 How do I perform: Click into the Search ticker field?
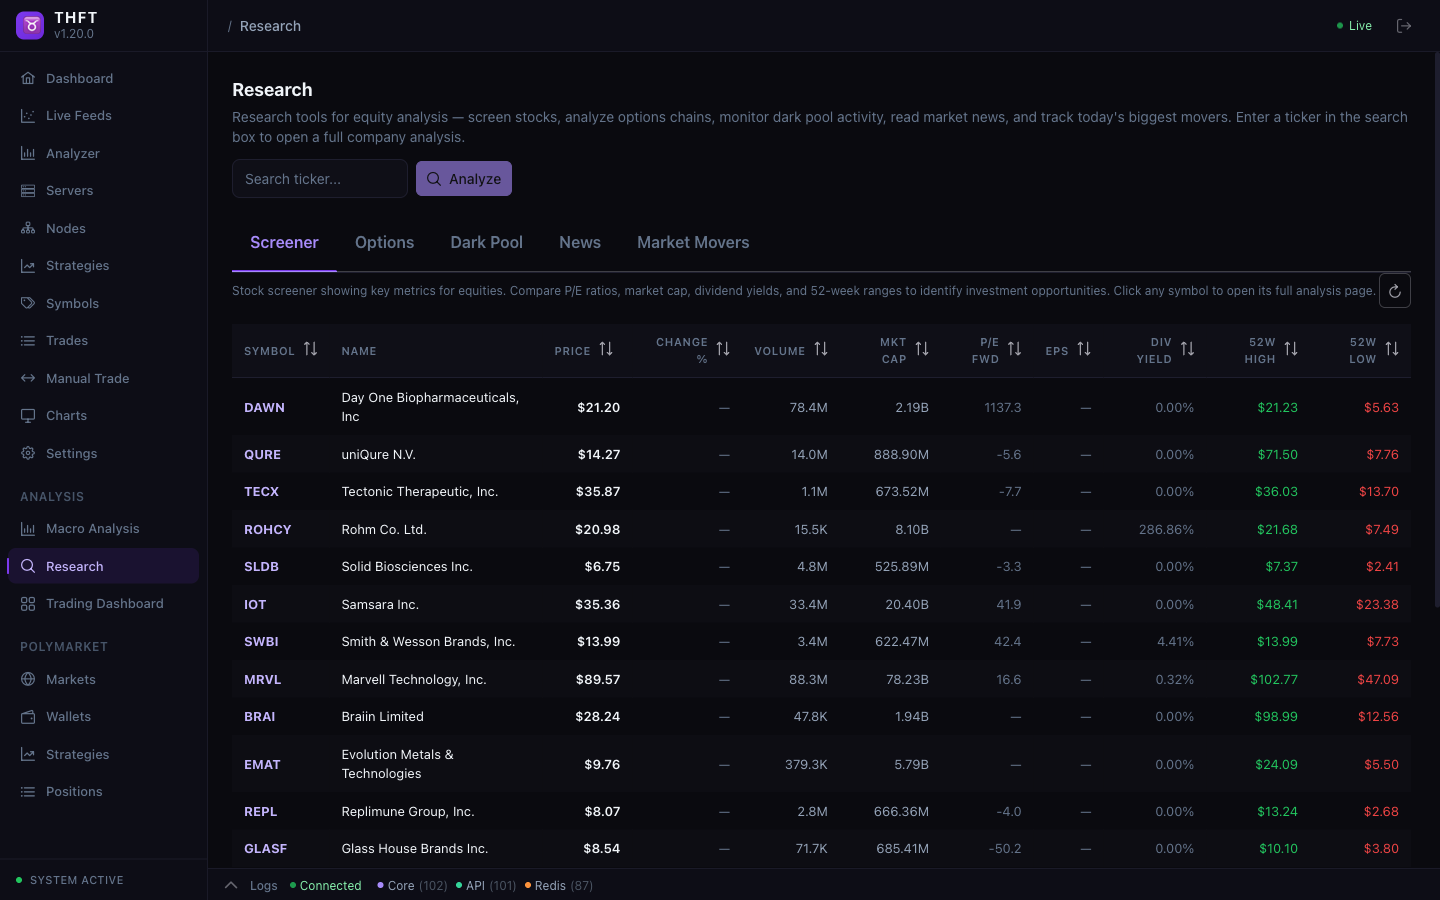pyautogui.click(x=319, y=178)
